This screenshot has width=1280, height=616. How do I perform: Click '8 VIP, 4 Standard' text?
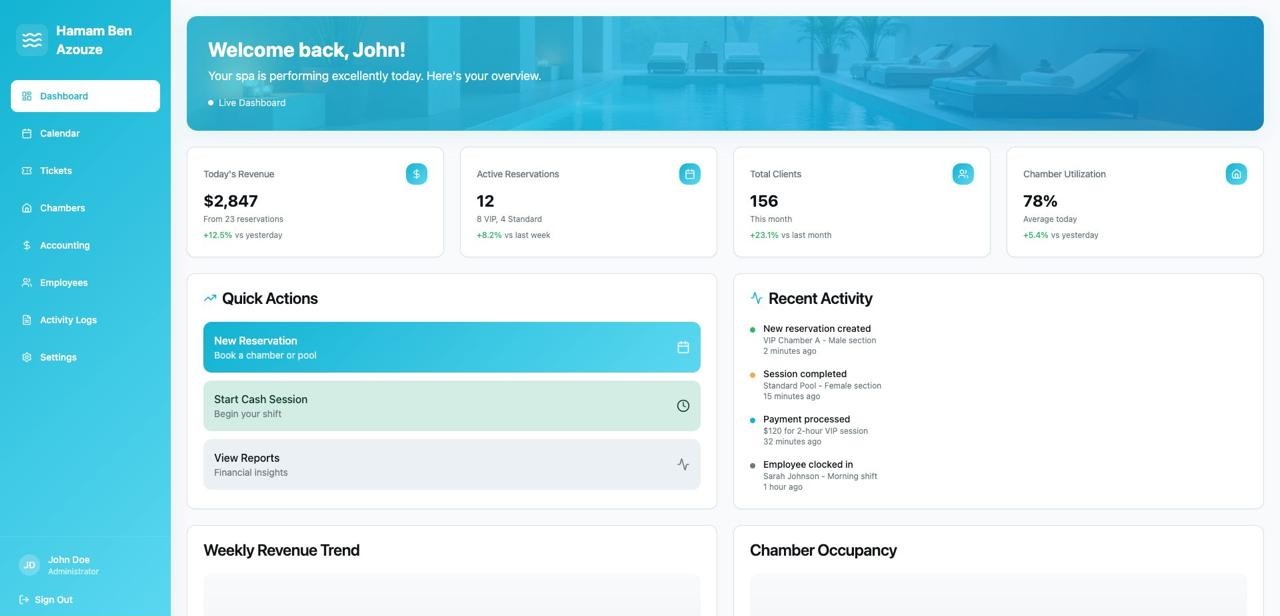(x=510, y=219)
